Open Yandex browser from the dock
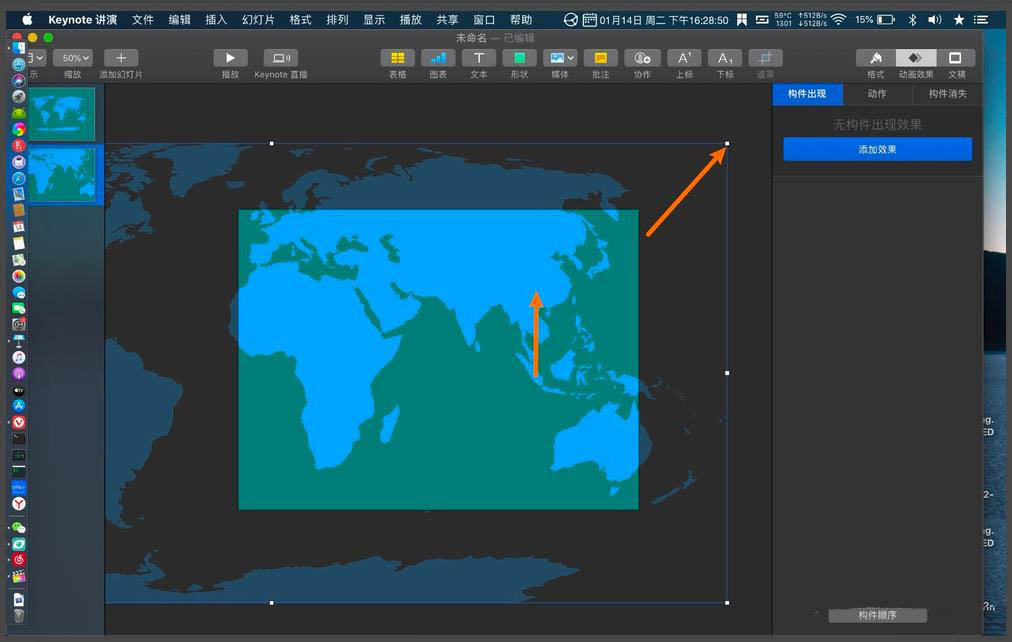The height and width of the screenshot is (642, 1012). pyautogui.click(x=19, y=504)
